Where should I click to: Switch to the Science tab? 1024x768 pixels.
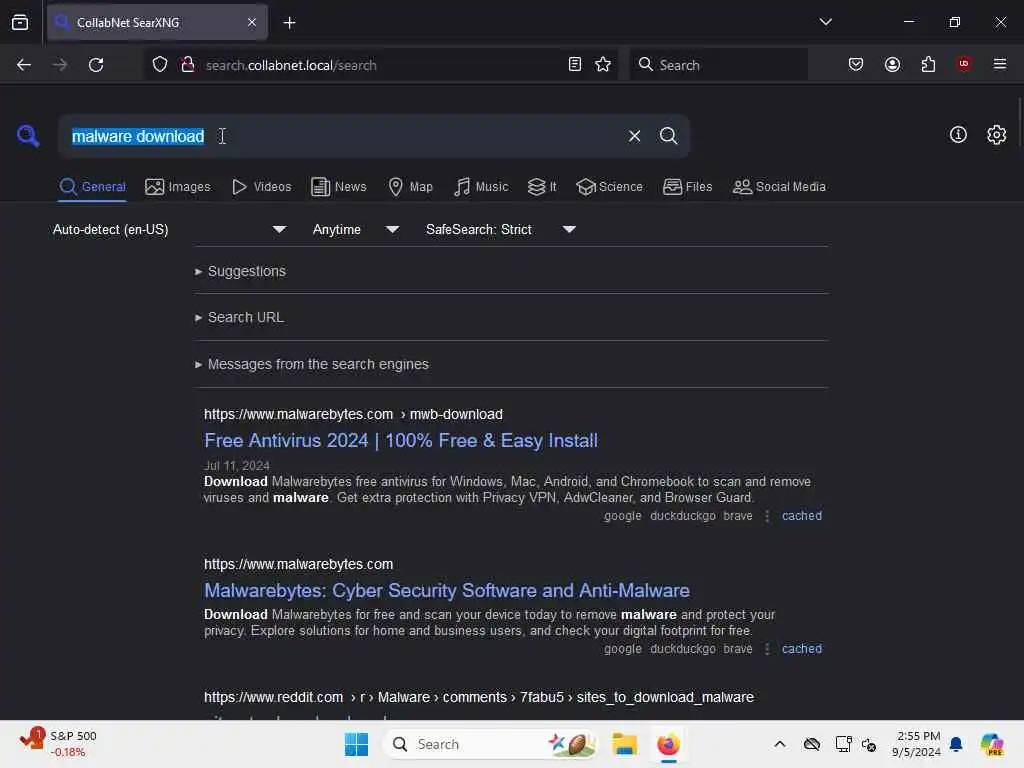pyautogui.click(x=609, y=187)
